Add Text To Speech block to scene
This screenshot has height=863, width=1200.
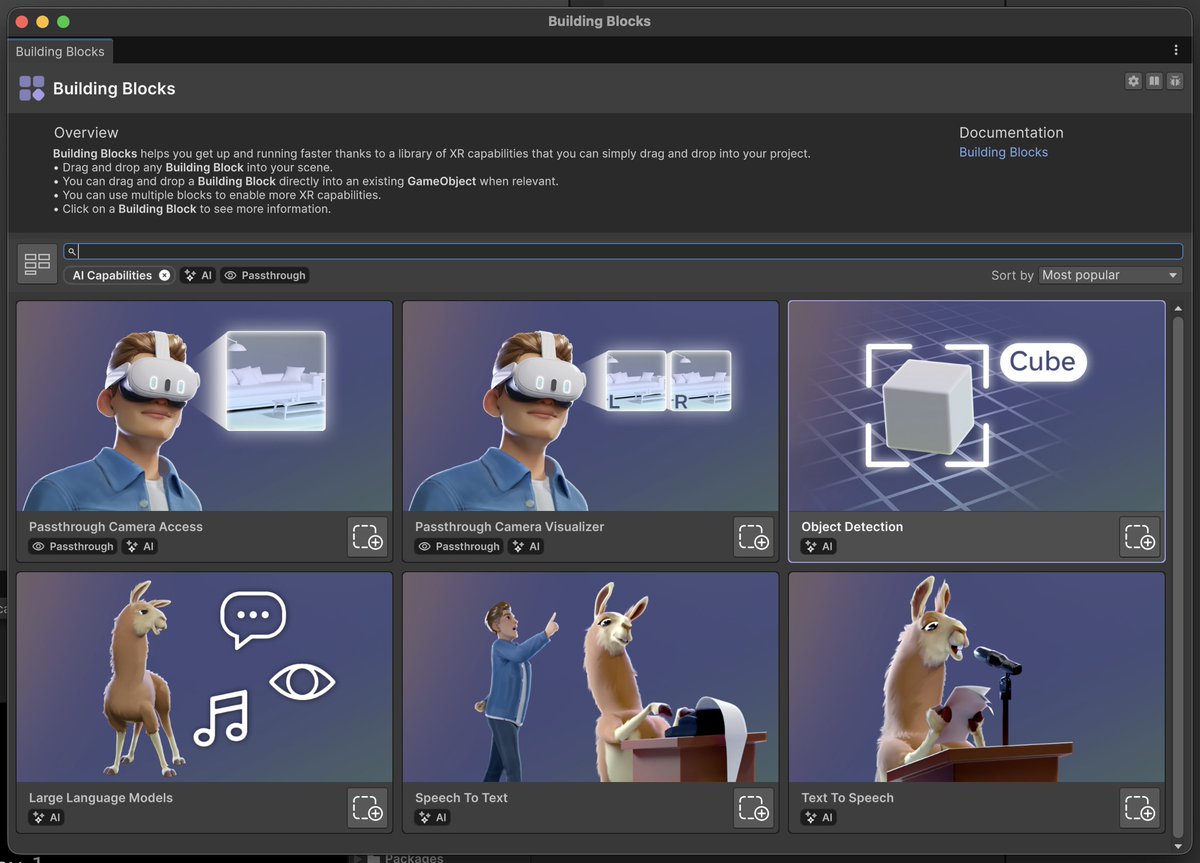(x=1140, y=808)
